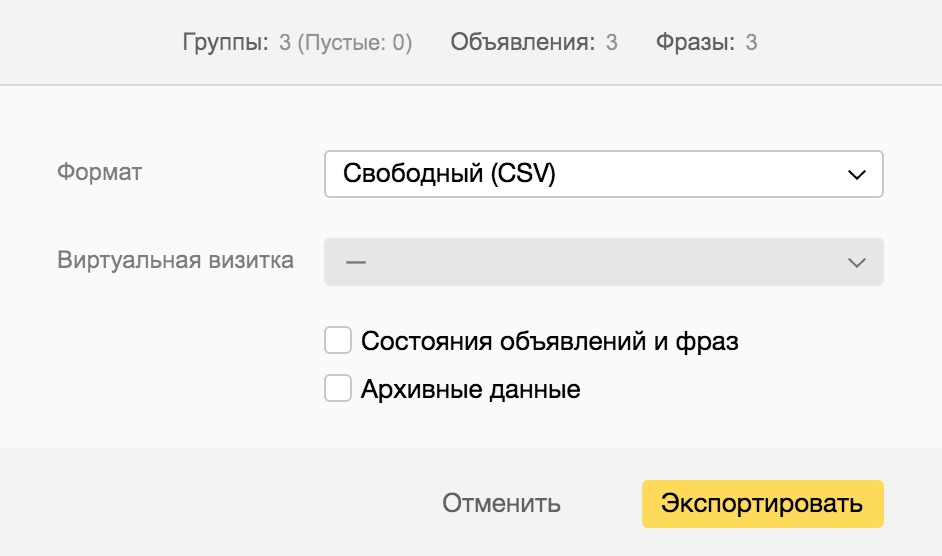942x556 pixels.
Task: Open the Формат dropdown showing Свободный (CSV)
Action: tap(603, 174)
